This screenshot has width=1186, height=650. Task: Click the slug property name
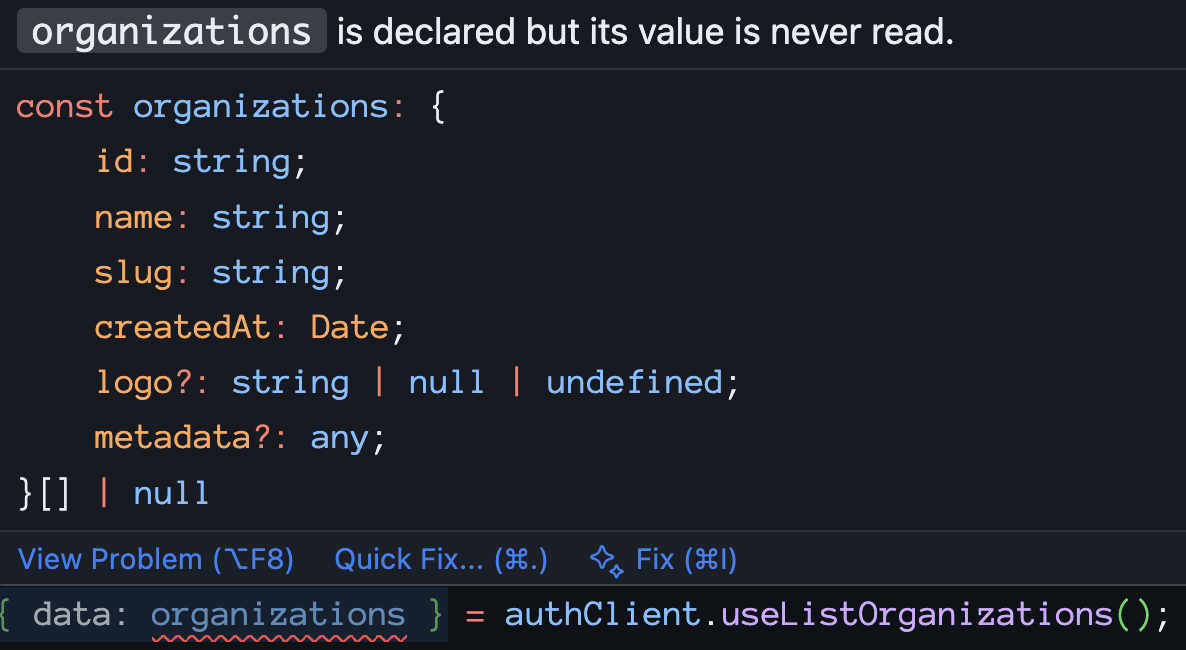(x=132, y=272)
